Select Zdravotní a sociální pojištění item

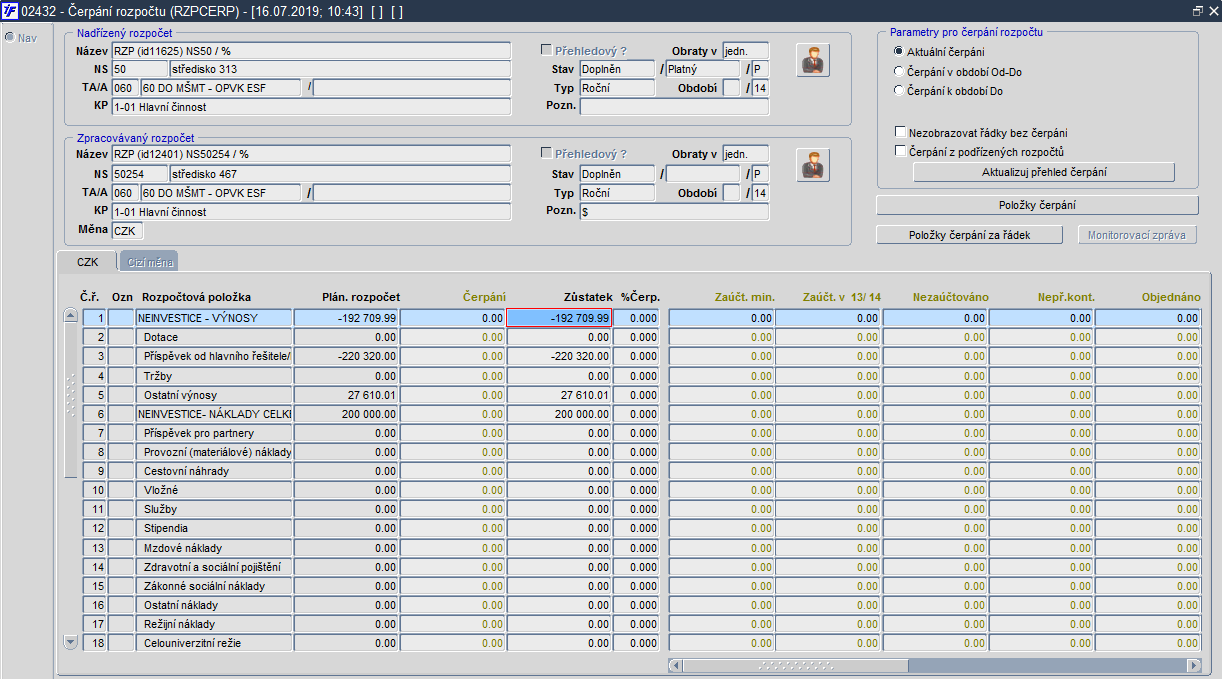click(x=214, y=567)
